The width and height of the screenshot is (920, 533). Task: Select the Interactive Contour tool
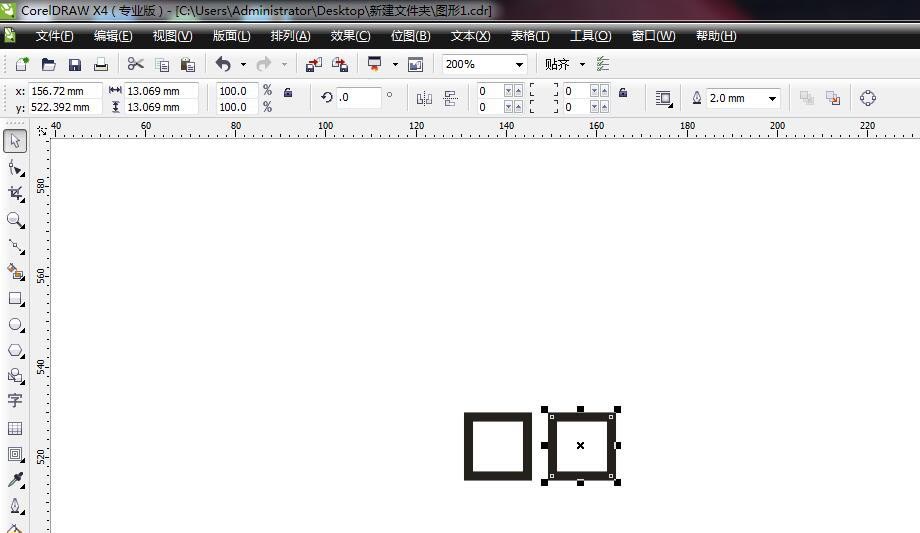click(15, 454)
